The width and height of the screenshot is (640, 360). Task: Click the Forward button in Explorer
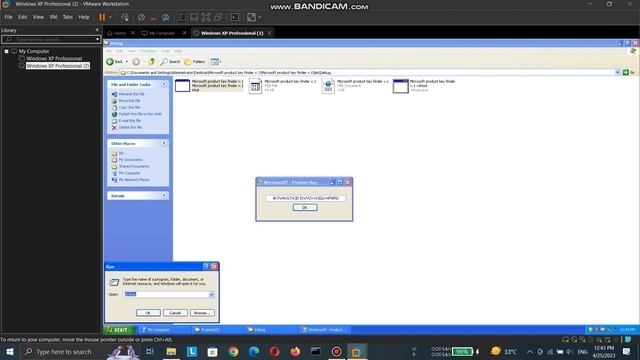[x=136, y=62]
